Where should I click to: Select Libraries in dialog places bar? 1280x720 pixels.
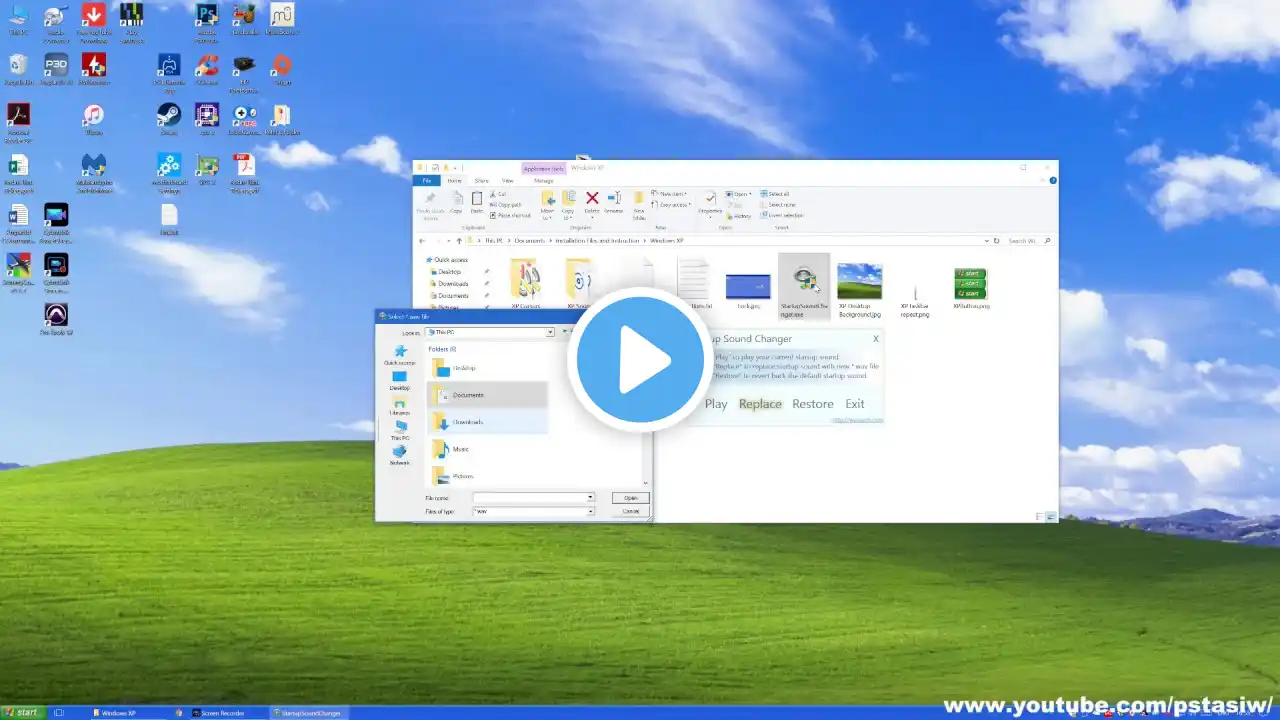click(x=400, y=405)
